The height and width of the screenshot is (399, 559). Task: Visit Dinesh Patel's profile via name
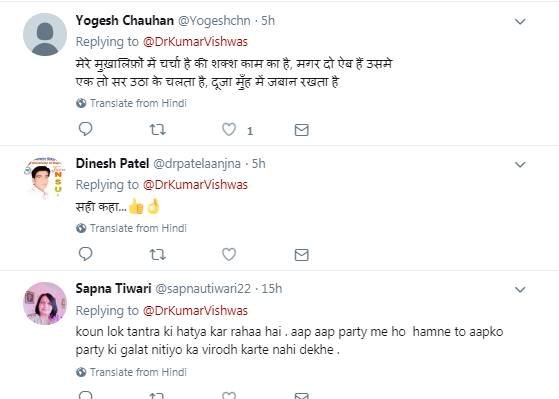(x=112, y=163)
